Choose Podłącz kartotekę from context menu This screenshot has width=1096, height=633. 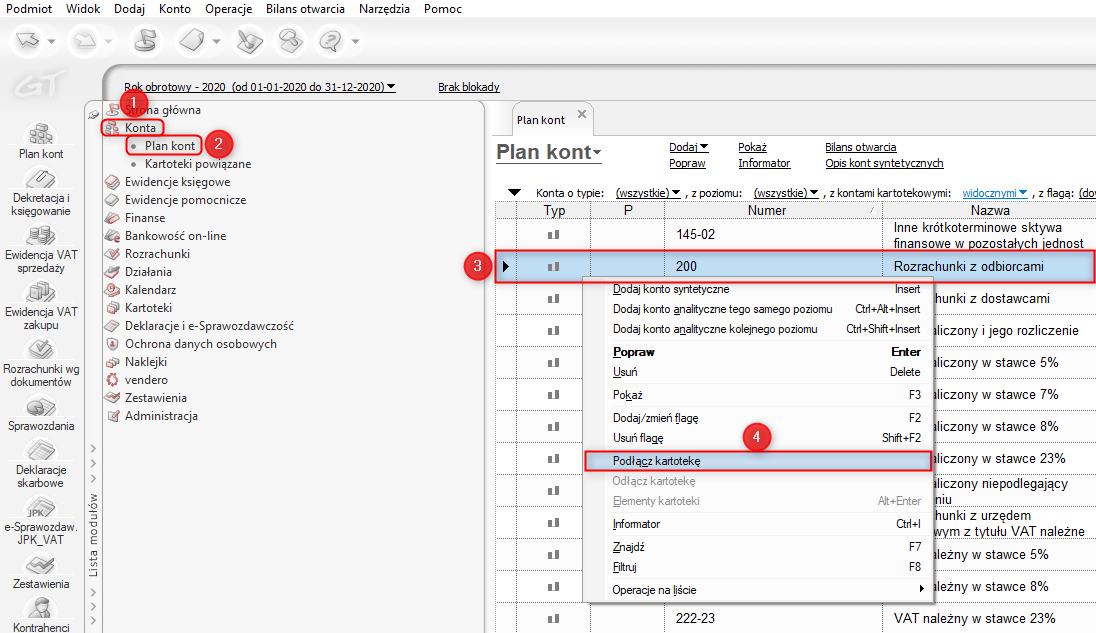pyautogui.click(x=657, y=461)
